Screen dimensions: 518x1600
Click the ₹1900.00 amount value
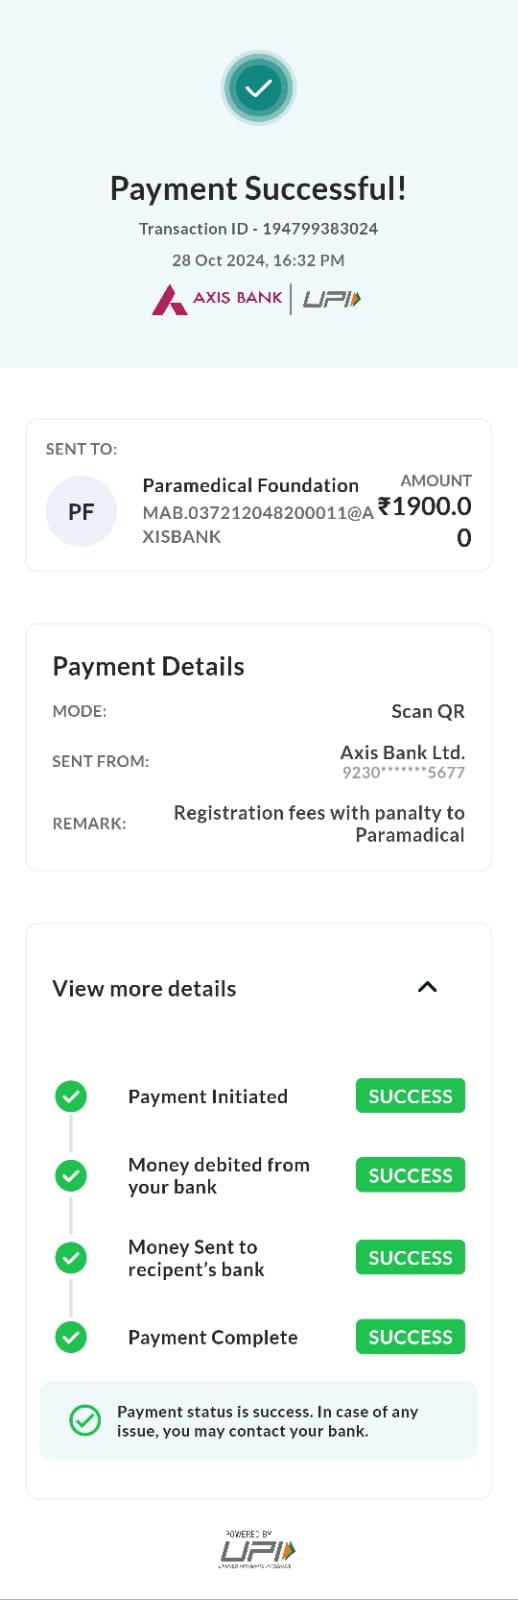point(425,521)
